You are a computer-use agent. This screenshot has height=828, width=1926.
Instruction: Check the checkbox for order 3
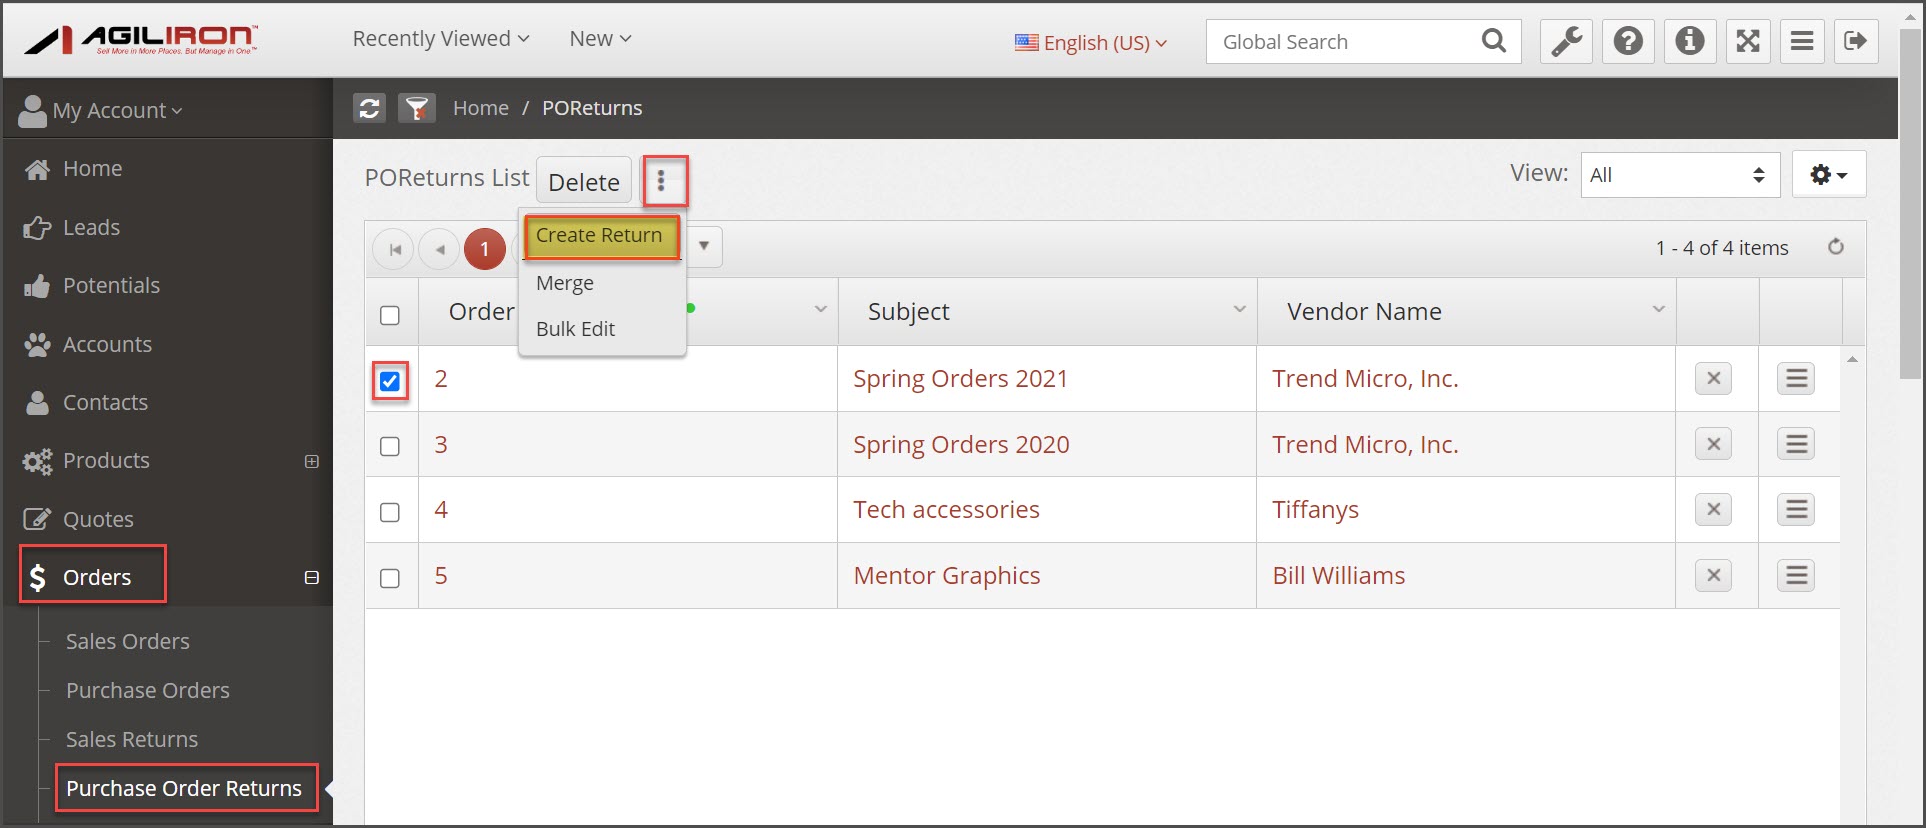click(x=390, y=446)
